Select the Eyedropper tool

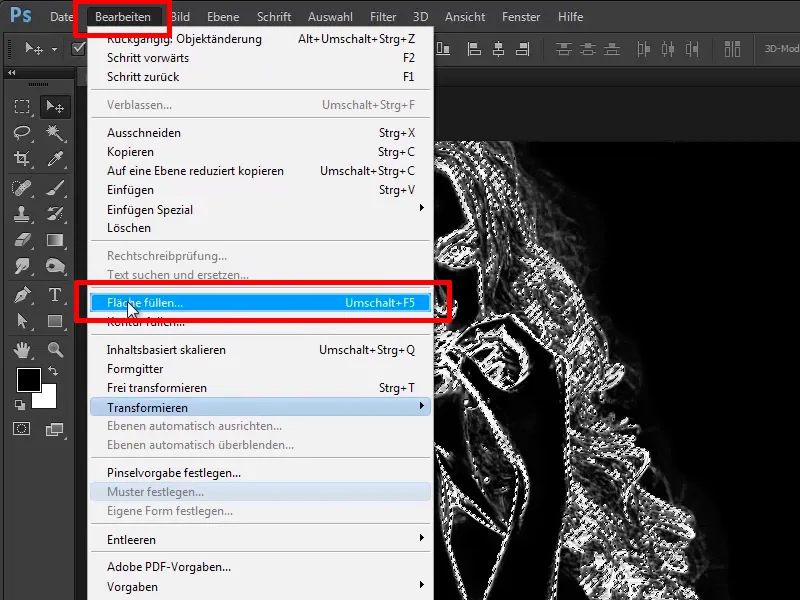(x=55, y=159)
